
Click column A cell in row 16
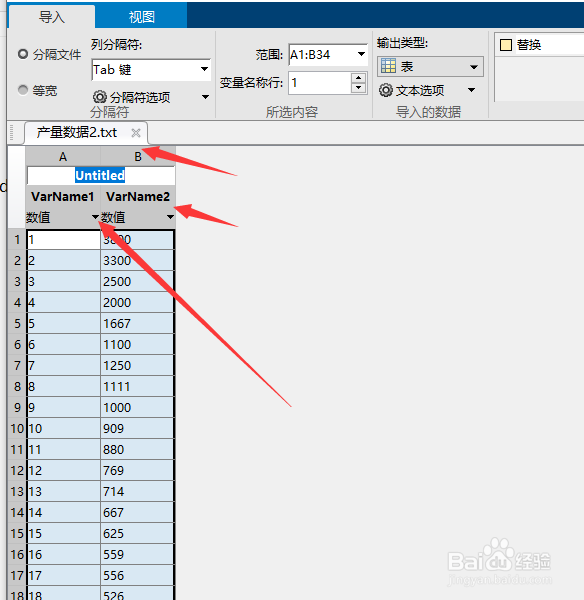tap(64, 554)
